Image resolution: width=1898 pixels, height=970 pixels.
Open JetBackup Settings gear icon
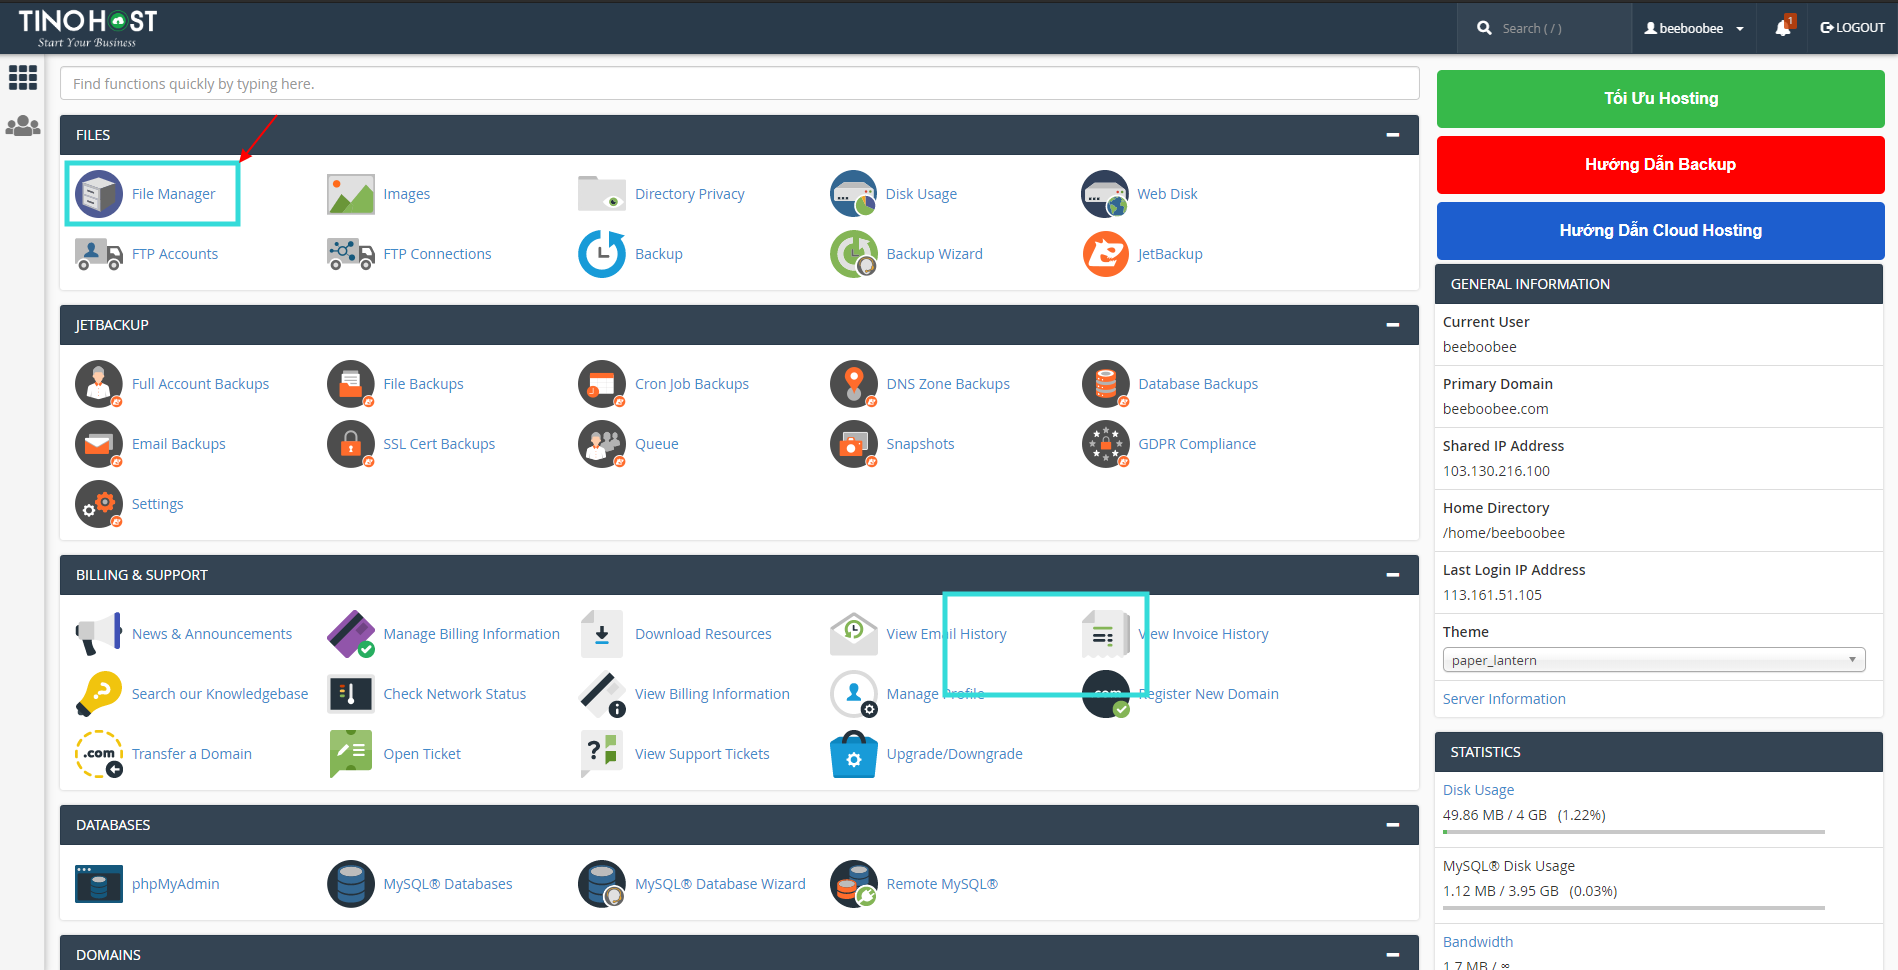click(x=99, y=504)
